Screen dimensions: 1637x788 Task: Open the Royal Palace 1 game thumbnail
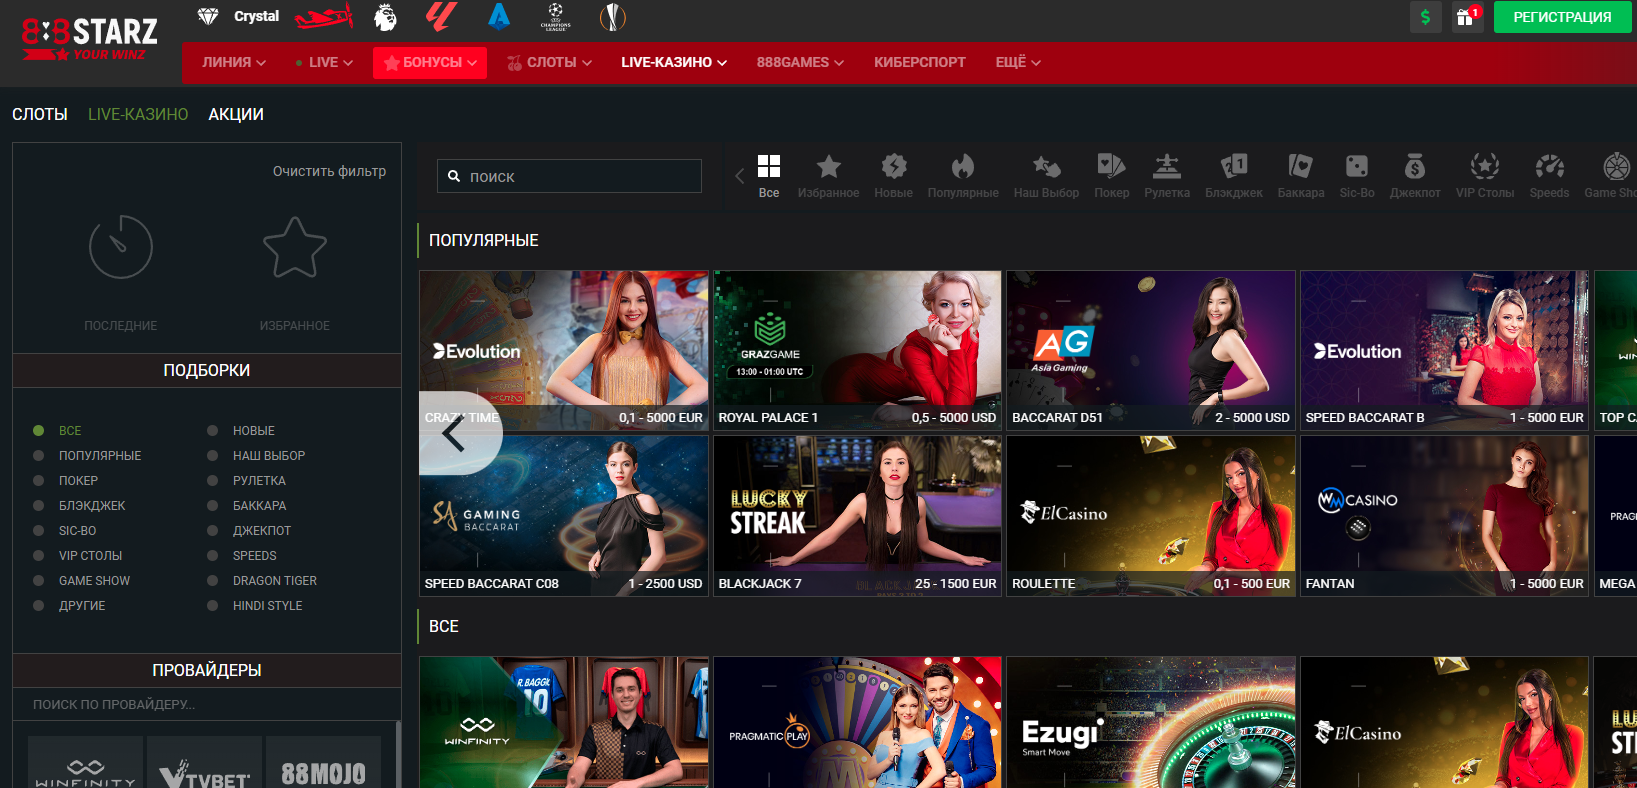coord(857,350)
